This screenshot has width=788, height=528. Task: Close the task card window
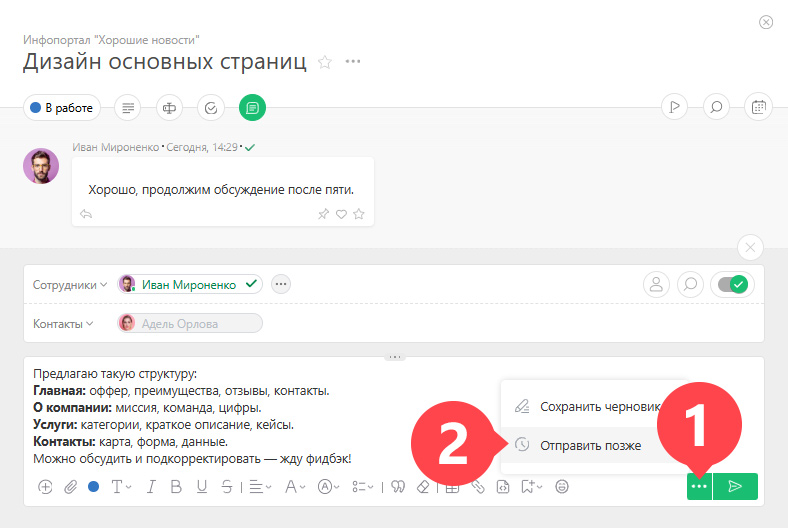pyautogui.click(x=765, y=22)
